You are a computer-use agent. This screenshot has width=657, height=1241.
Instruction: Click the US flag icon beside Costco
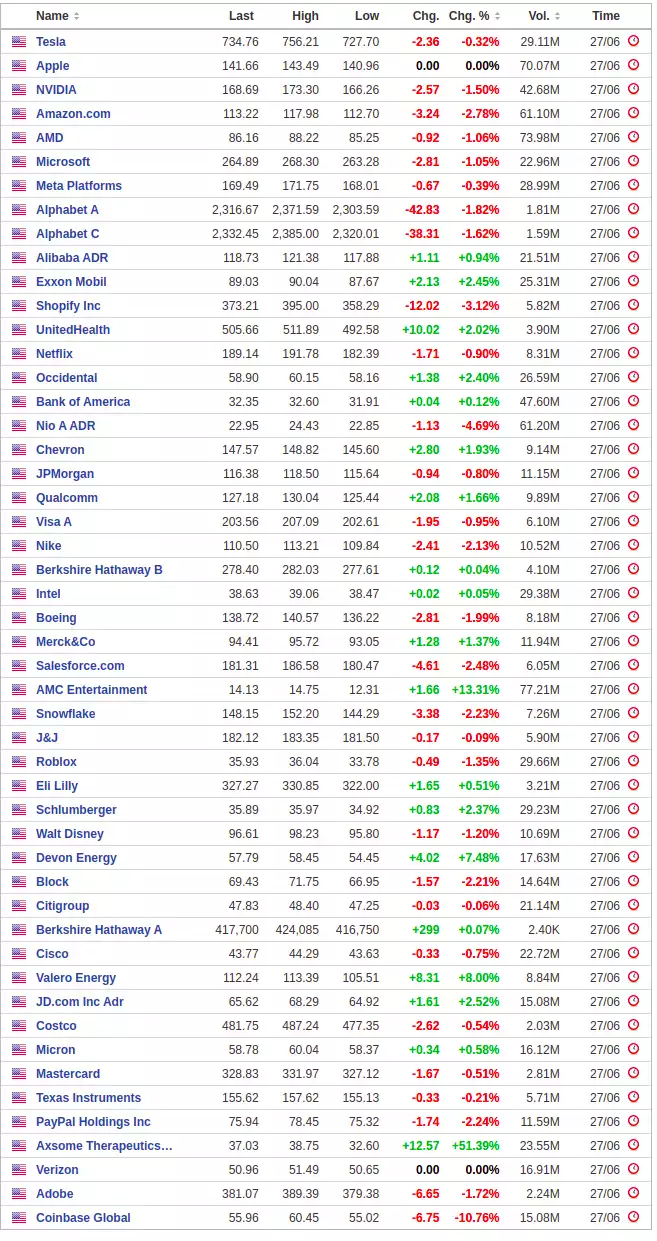[x=19, y=1026]
